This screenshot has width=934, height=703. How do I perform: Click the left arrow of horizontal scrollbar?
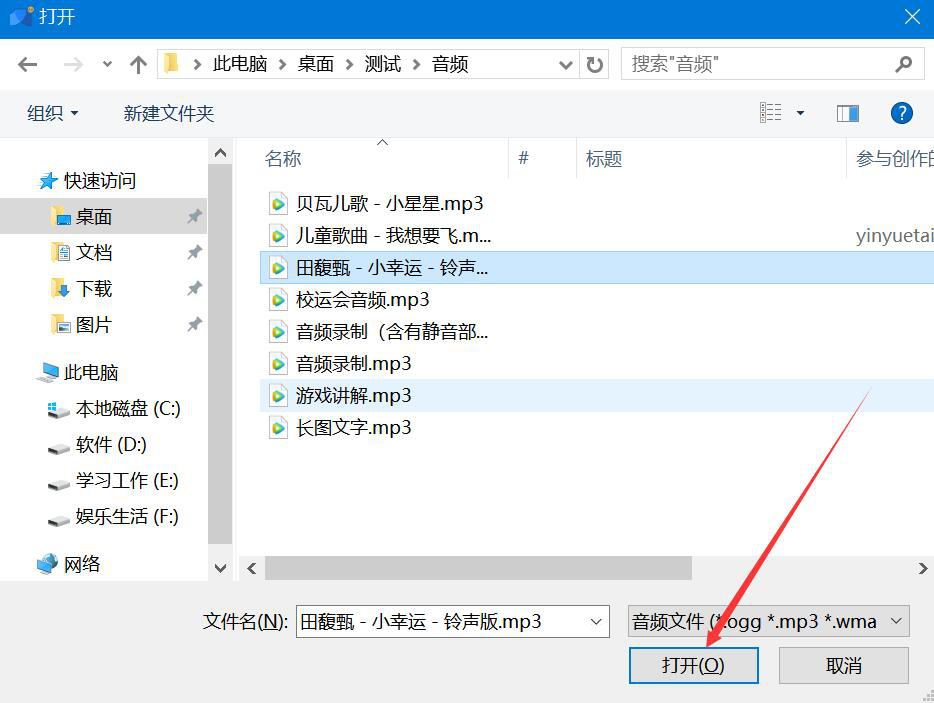[x=251, y=568]
